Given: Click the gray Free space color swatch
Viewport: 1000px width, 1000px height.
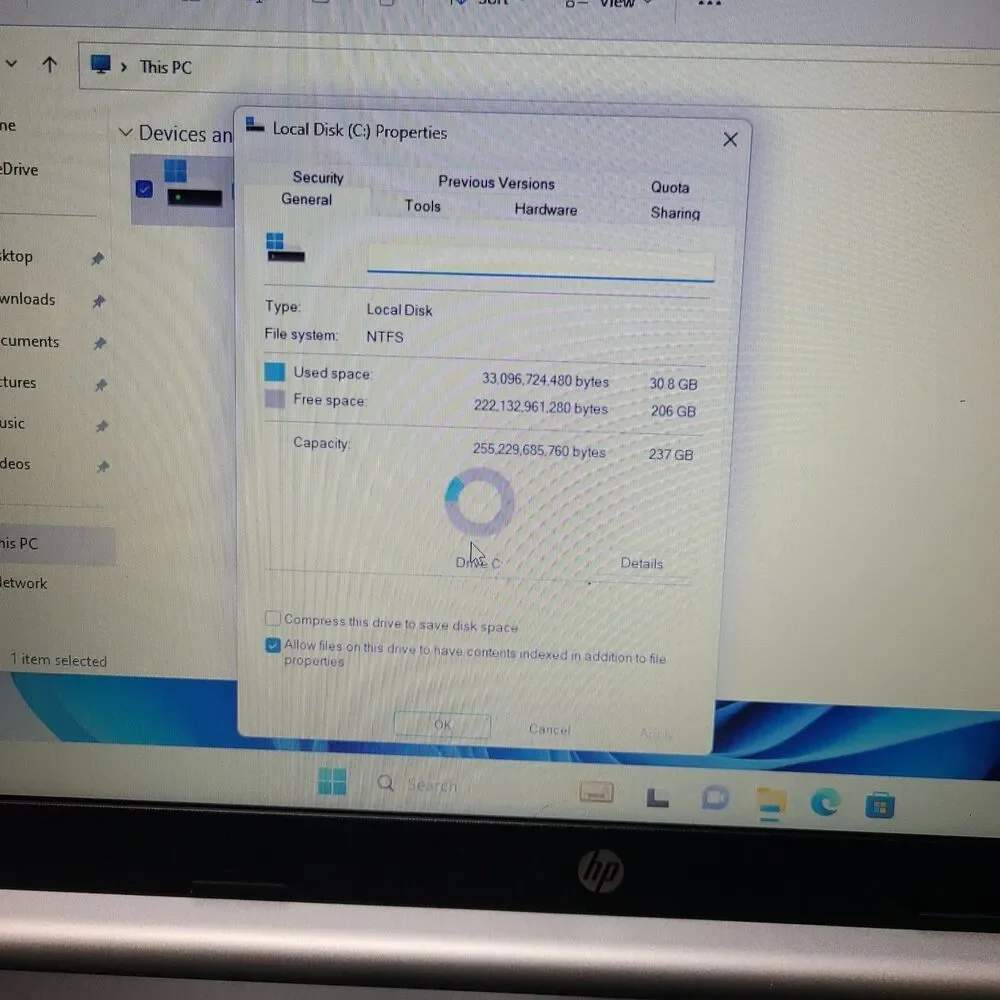Looking at the screenshot, I should [x=274, y=399].
